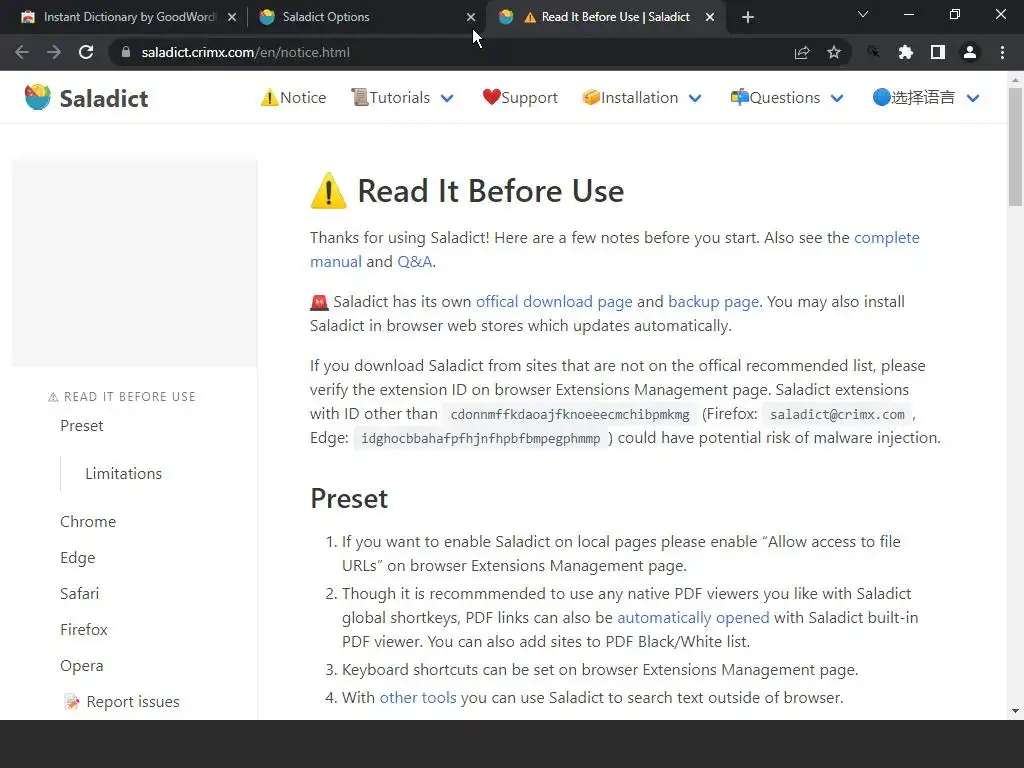Jump to Firefox in the sidebar
The width and height of the screenshot is (1024, 768).
84,630
